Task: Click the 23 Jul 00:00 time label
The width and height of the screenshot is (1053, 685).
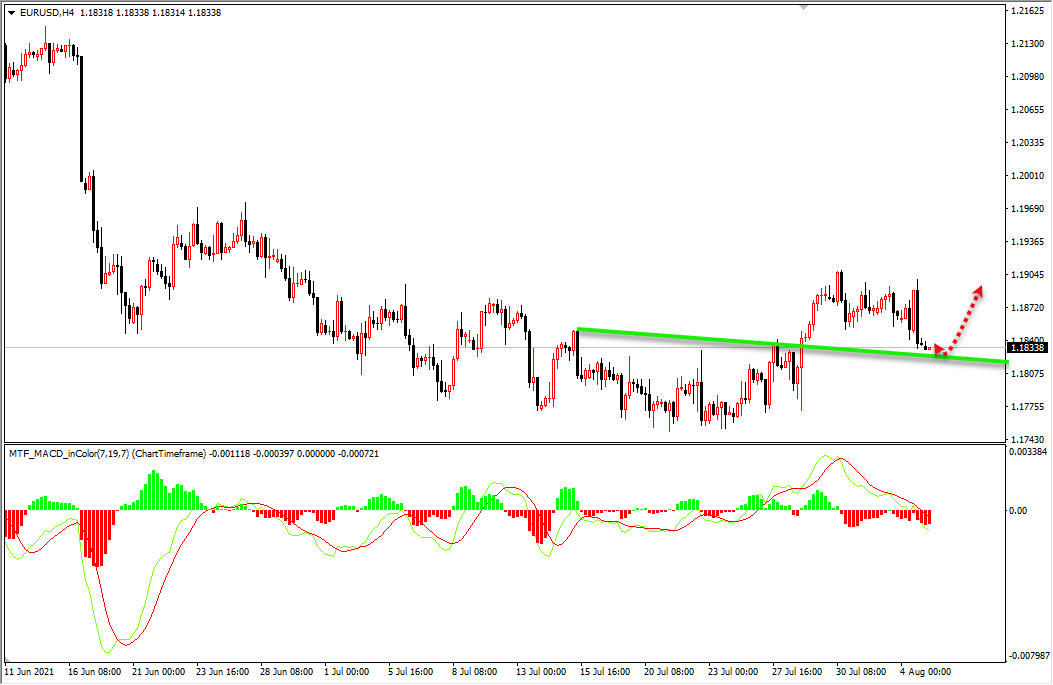Action: 733,672
